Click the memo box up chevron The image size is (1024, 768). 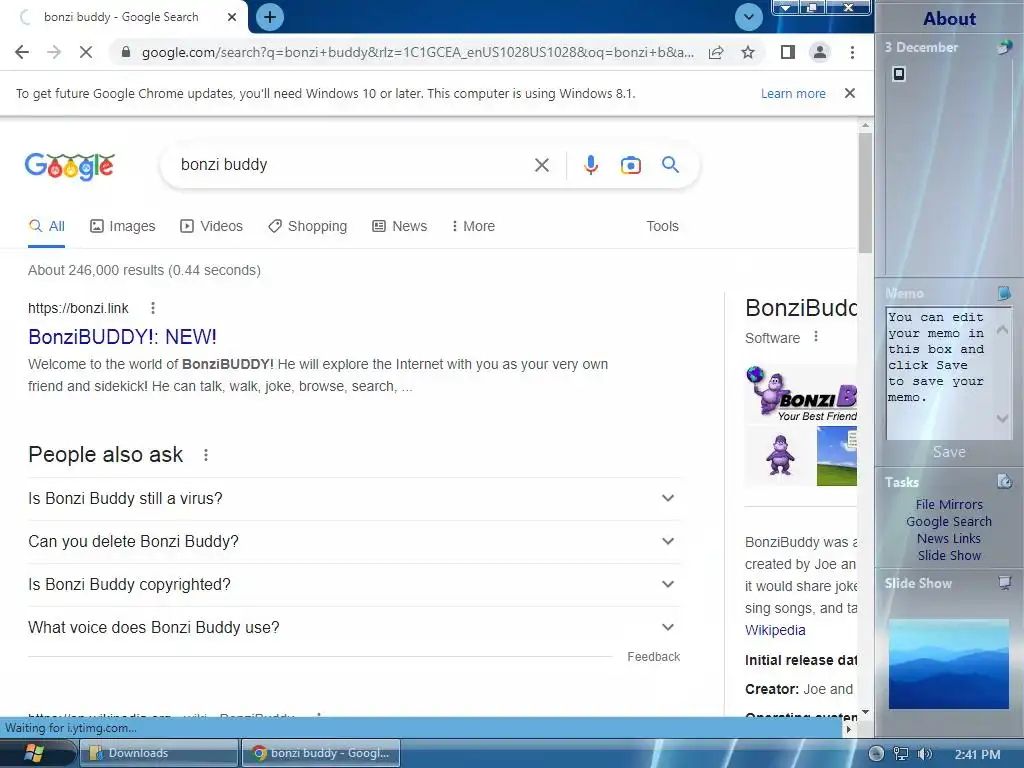click(1002, 330)
